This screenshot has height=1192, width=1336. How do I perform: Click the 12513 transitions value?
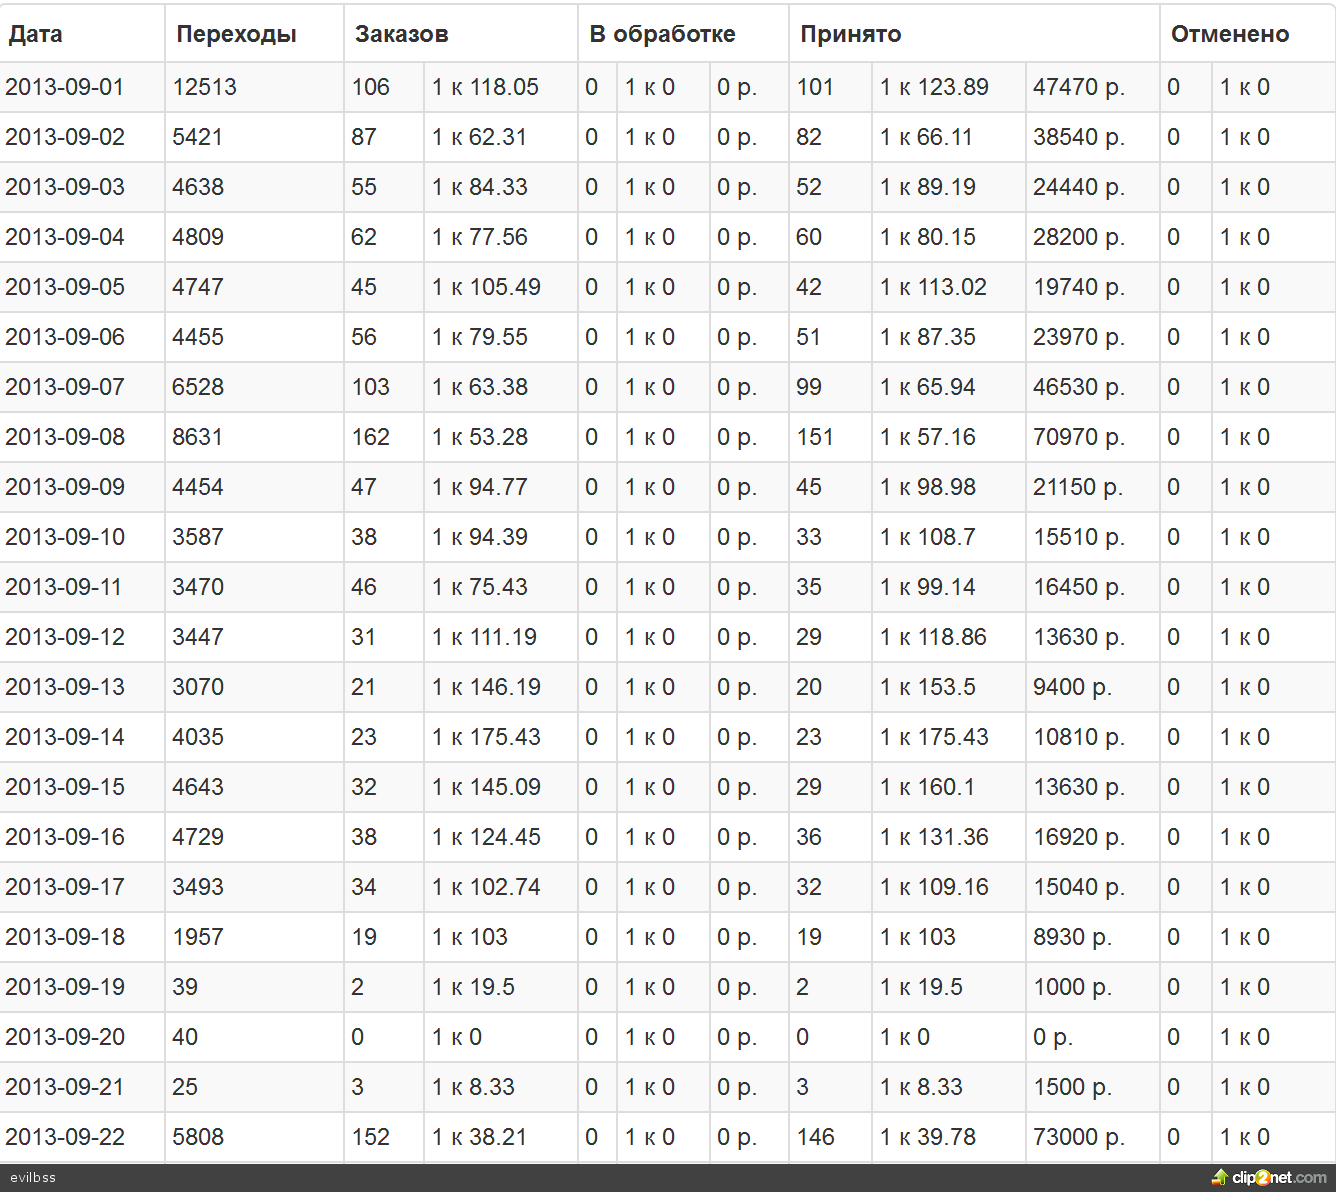205,87
